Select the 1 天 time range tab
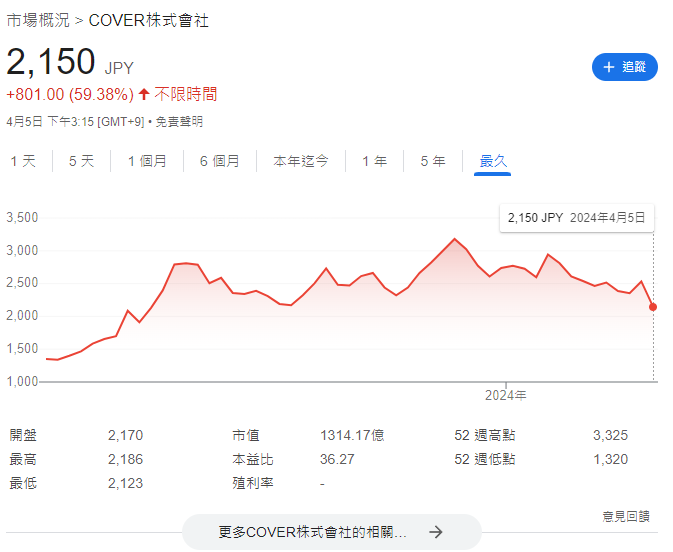673x552 pixels. point(23,161)
